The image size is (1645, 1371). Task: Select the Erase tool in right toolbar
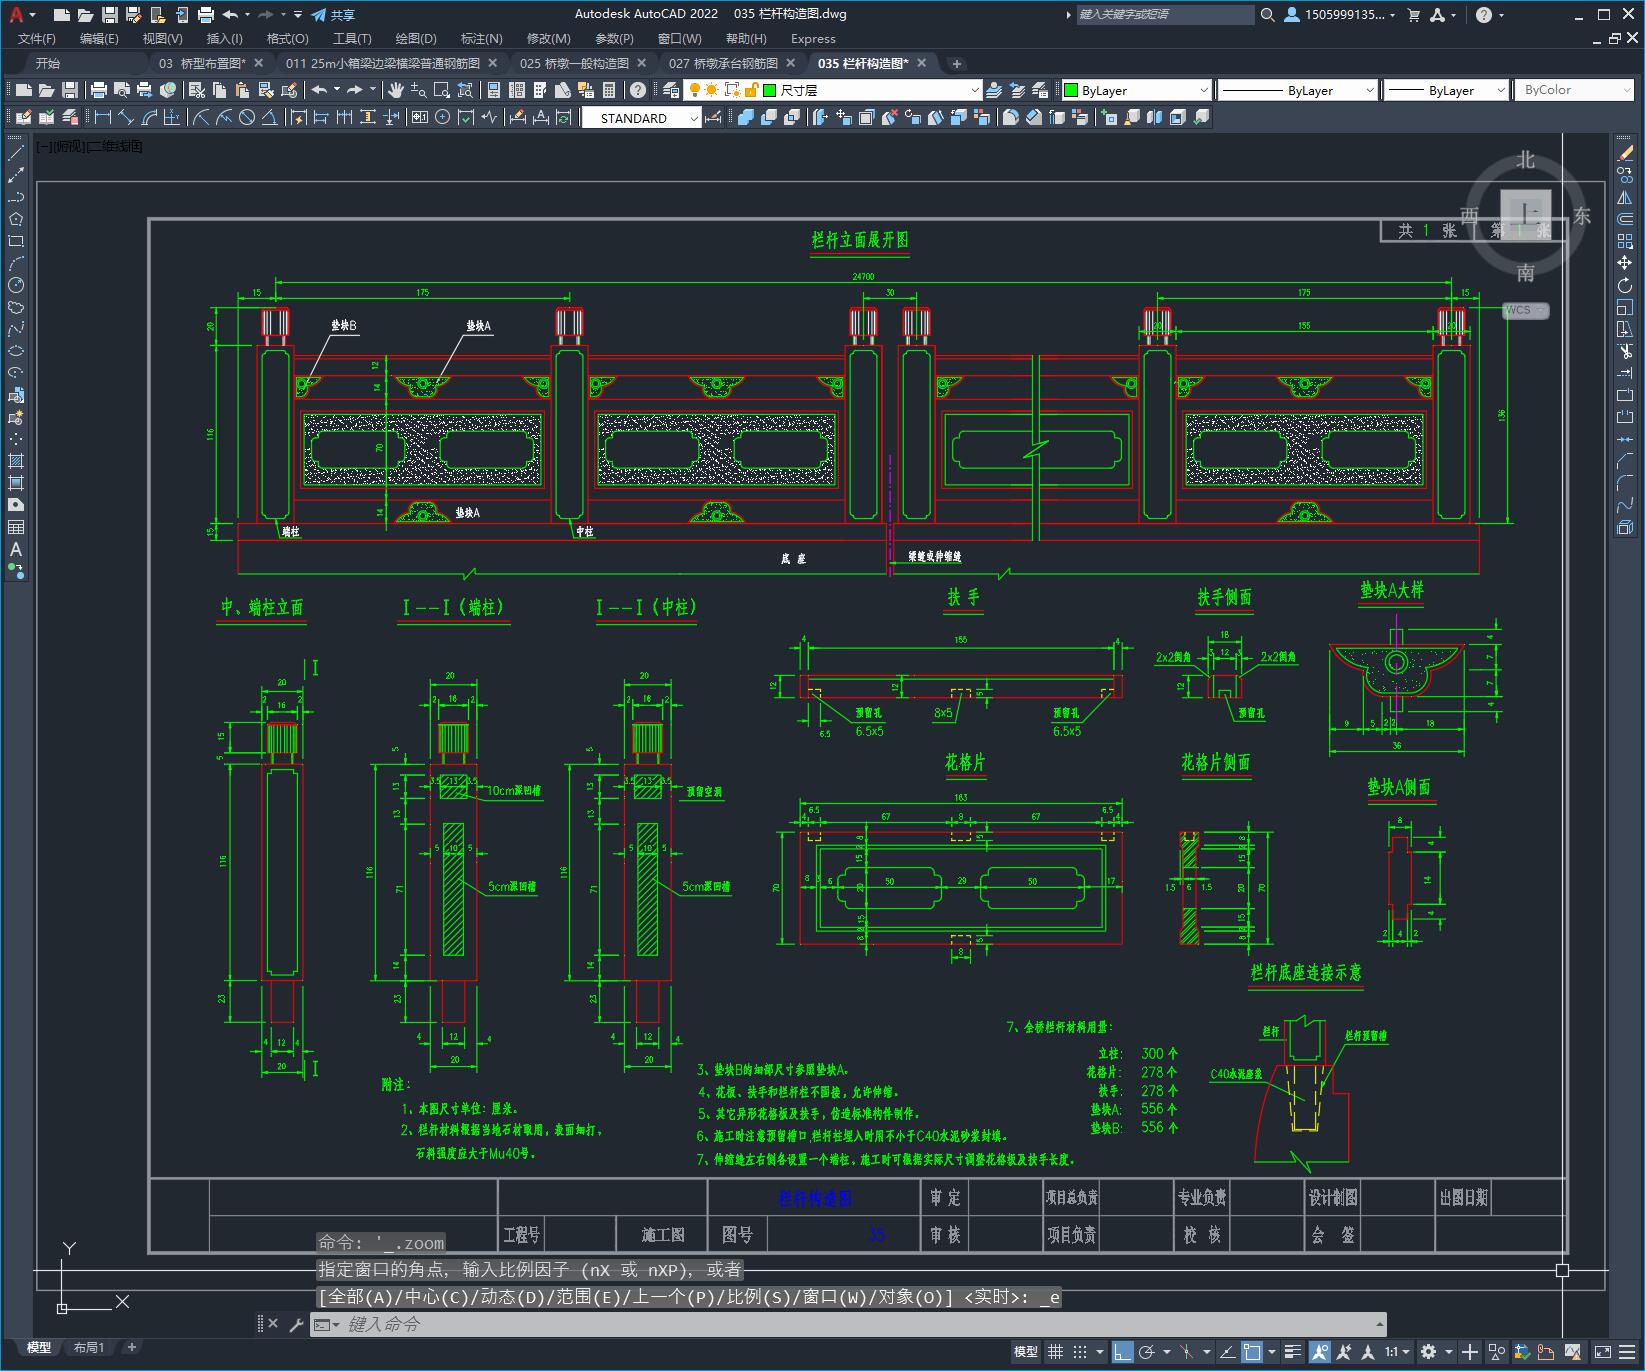click(1625, 153)
